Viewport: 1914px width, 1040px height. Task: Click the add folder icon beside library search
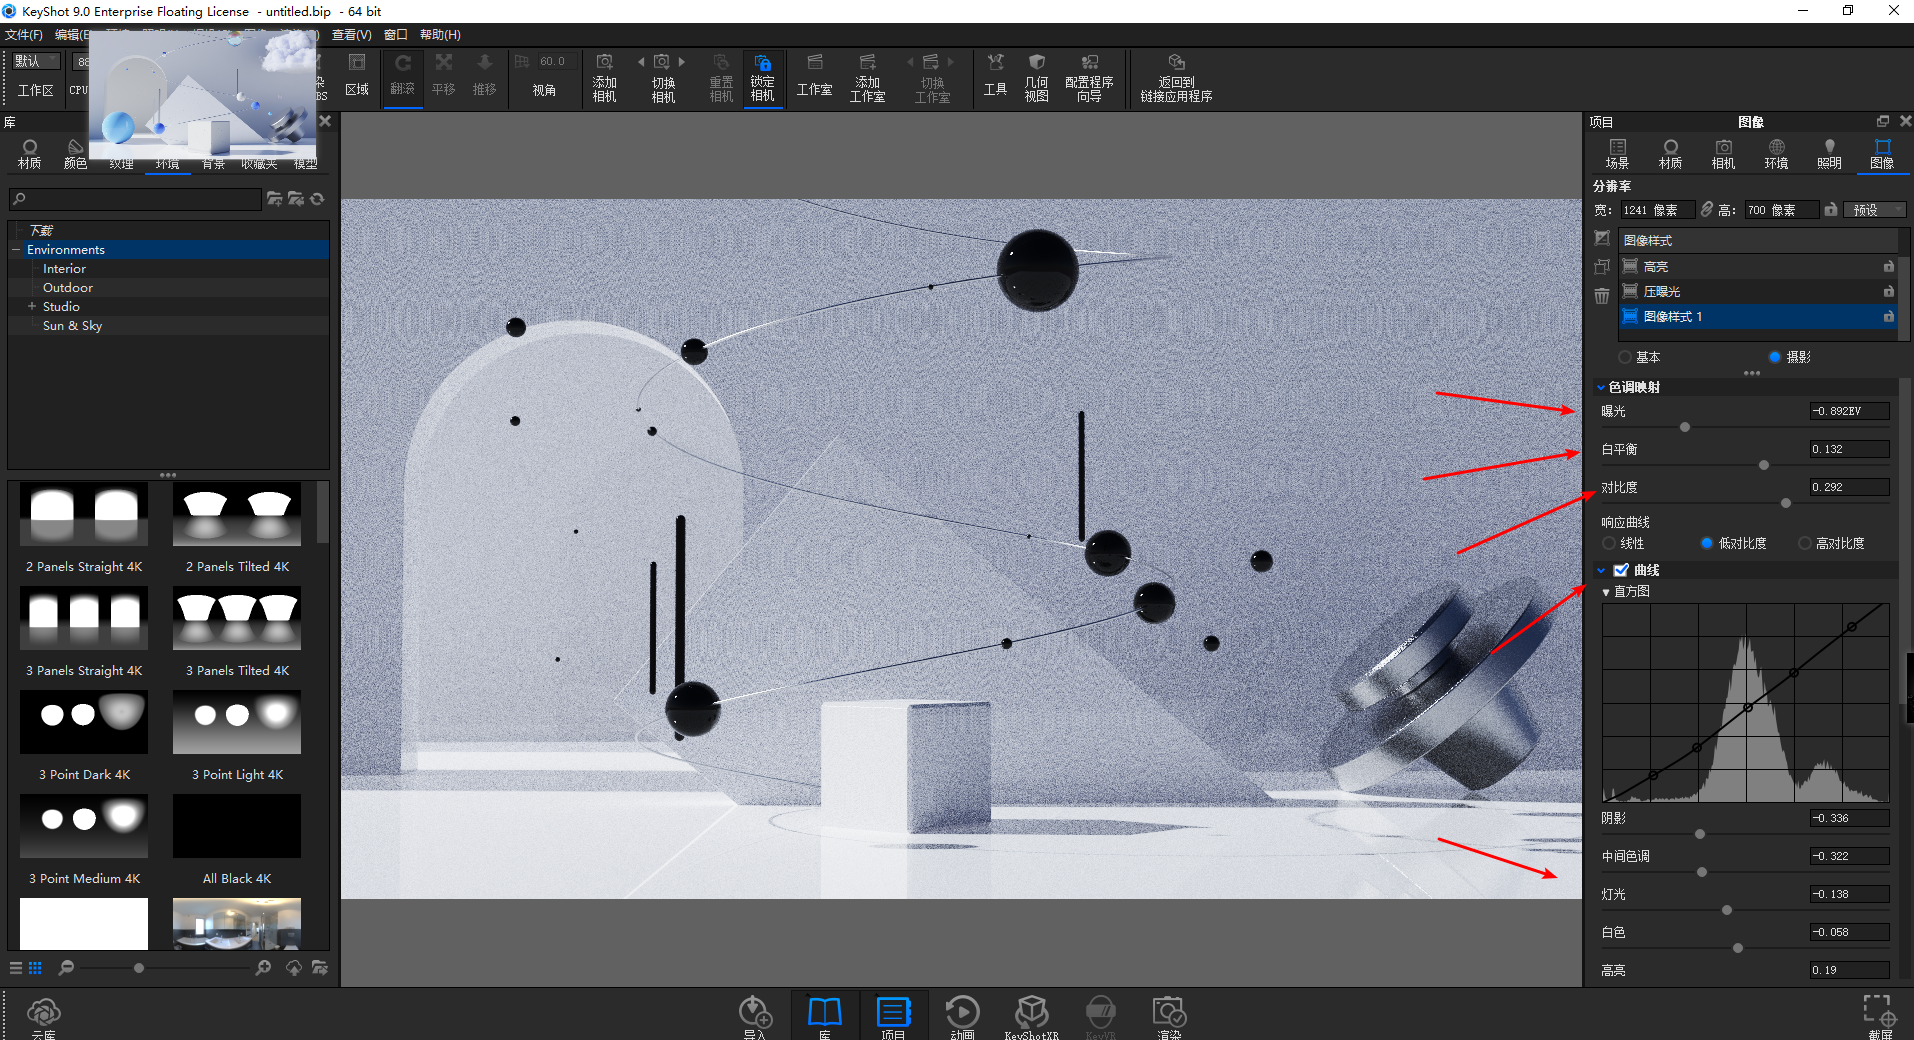click(x=274, y=199)
